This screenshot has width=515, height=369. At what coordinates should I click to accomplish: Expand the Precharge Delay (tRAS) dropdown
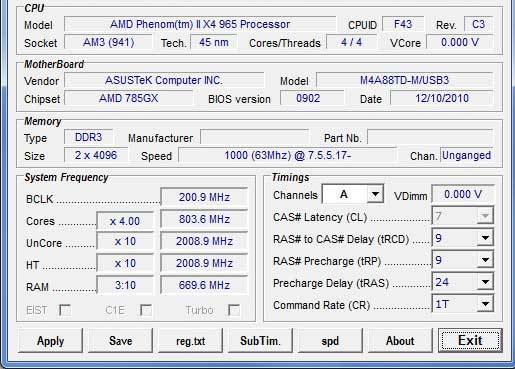click(x=485, y=282)
